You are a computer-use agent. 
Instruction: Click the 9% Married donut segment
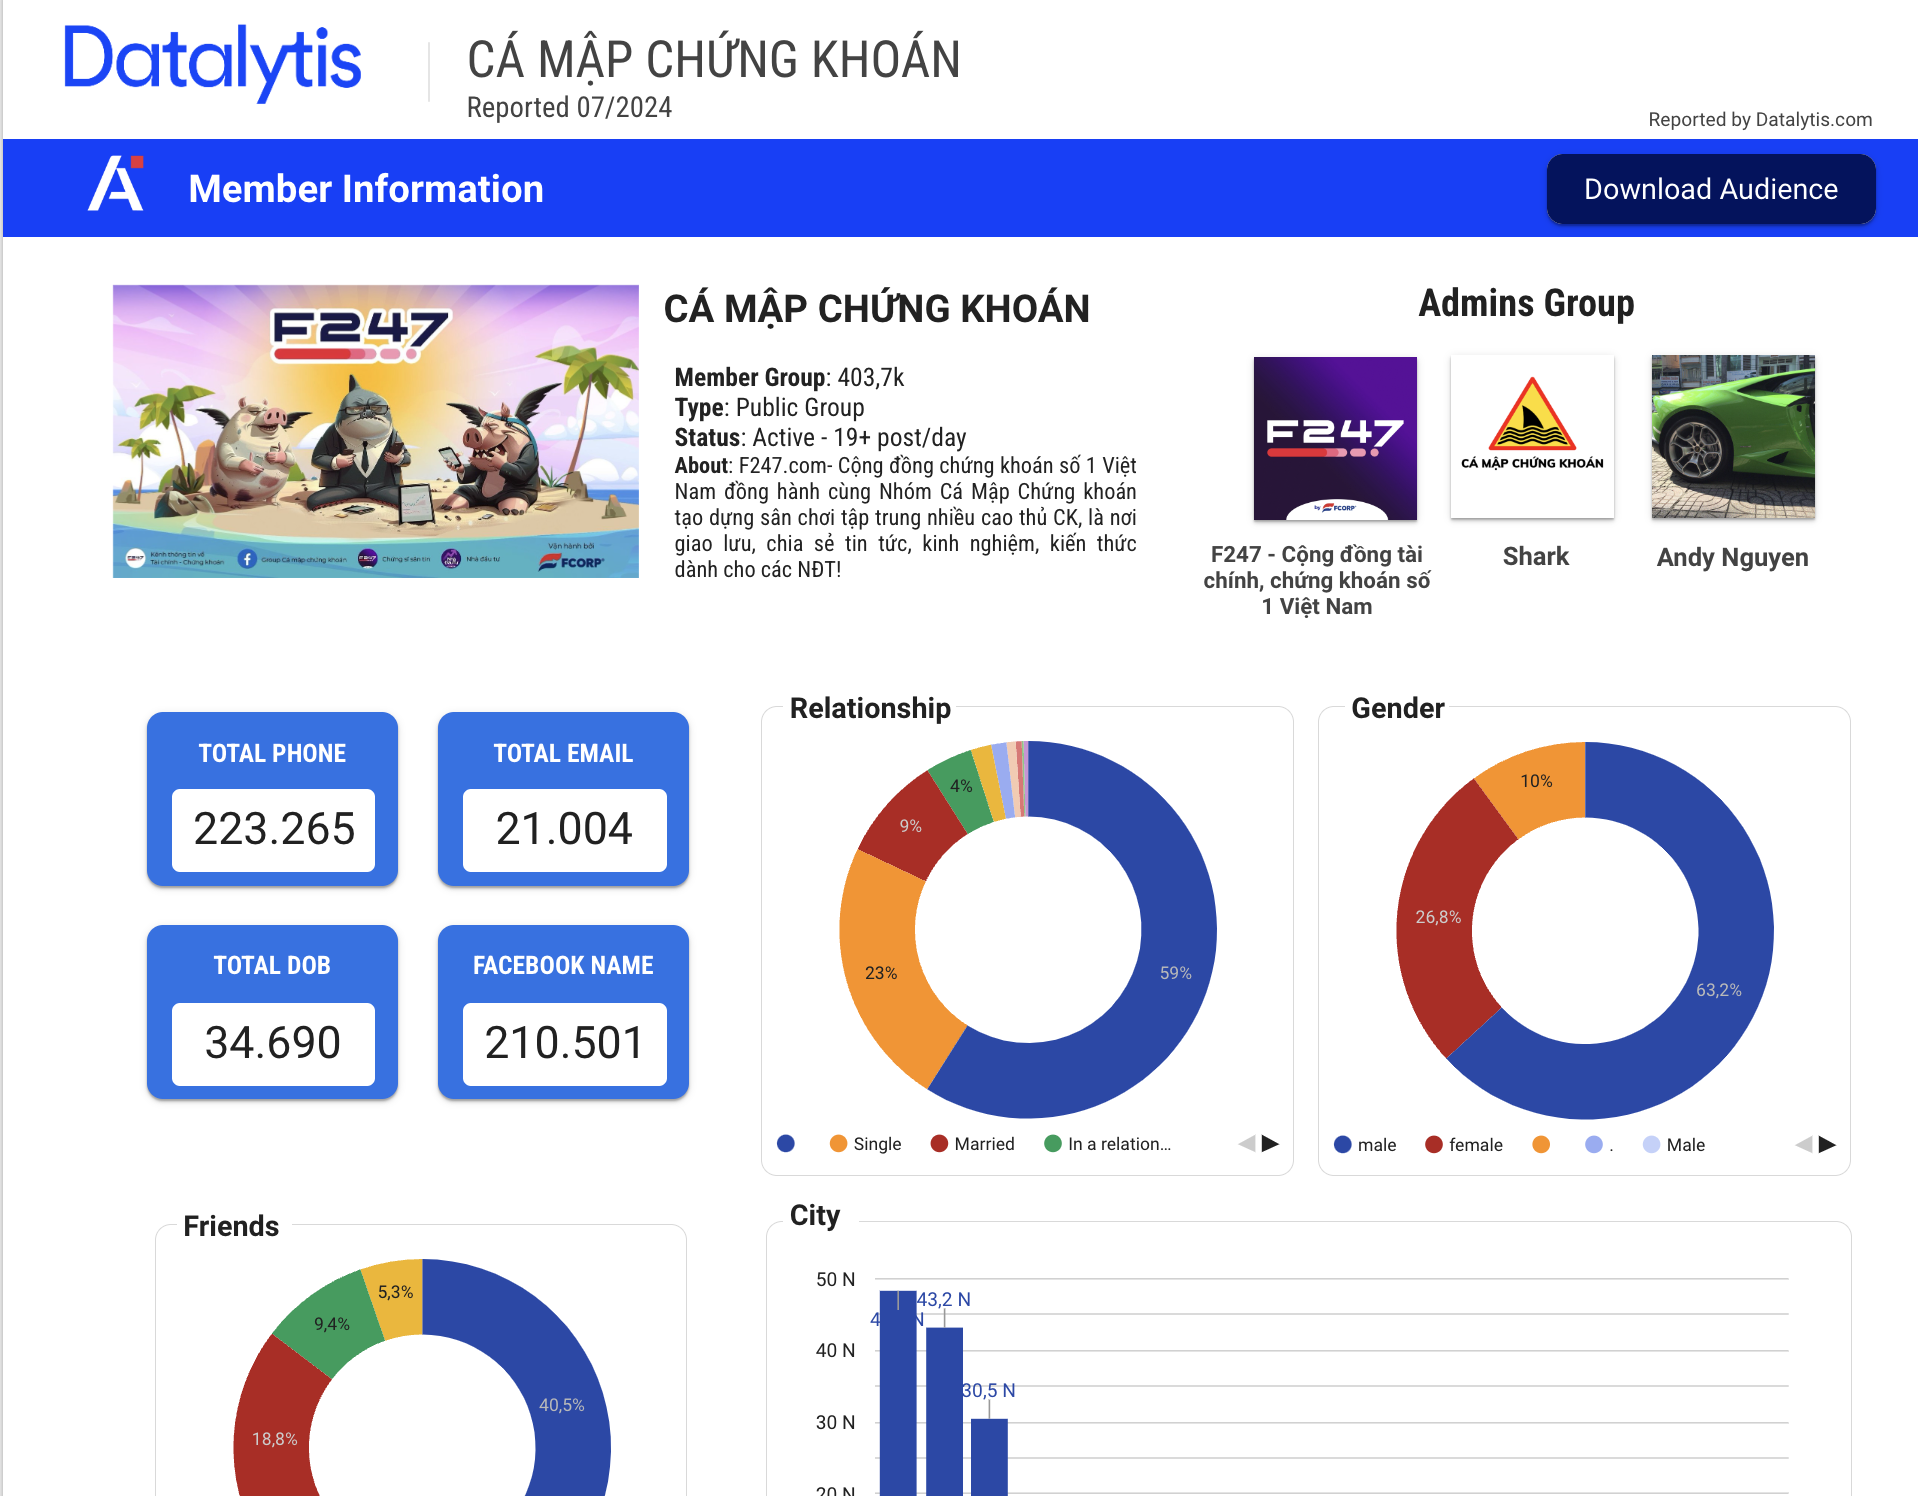click(910, 826)
